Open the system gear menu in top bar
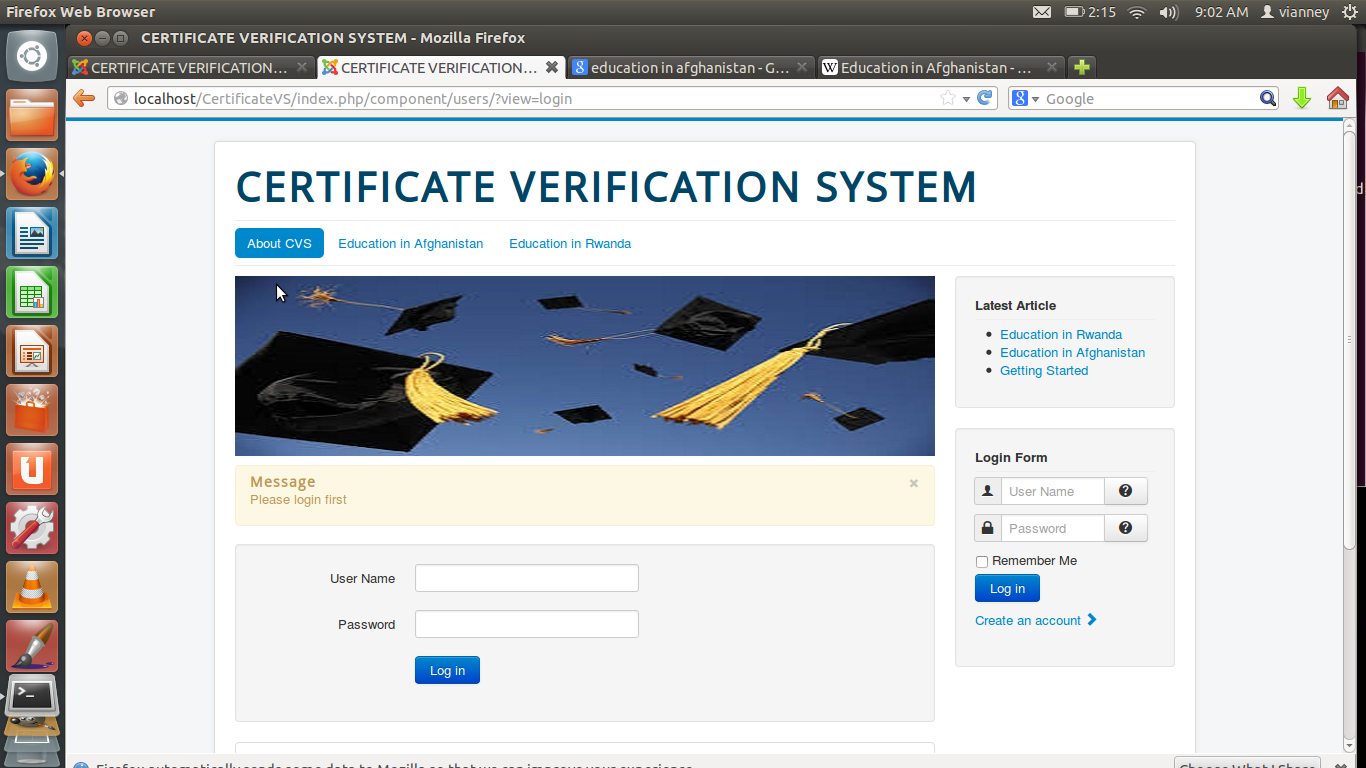 coord(1349,12)
